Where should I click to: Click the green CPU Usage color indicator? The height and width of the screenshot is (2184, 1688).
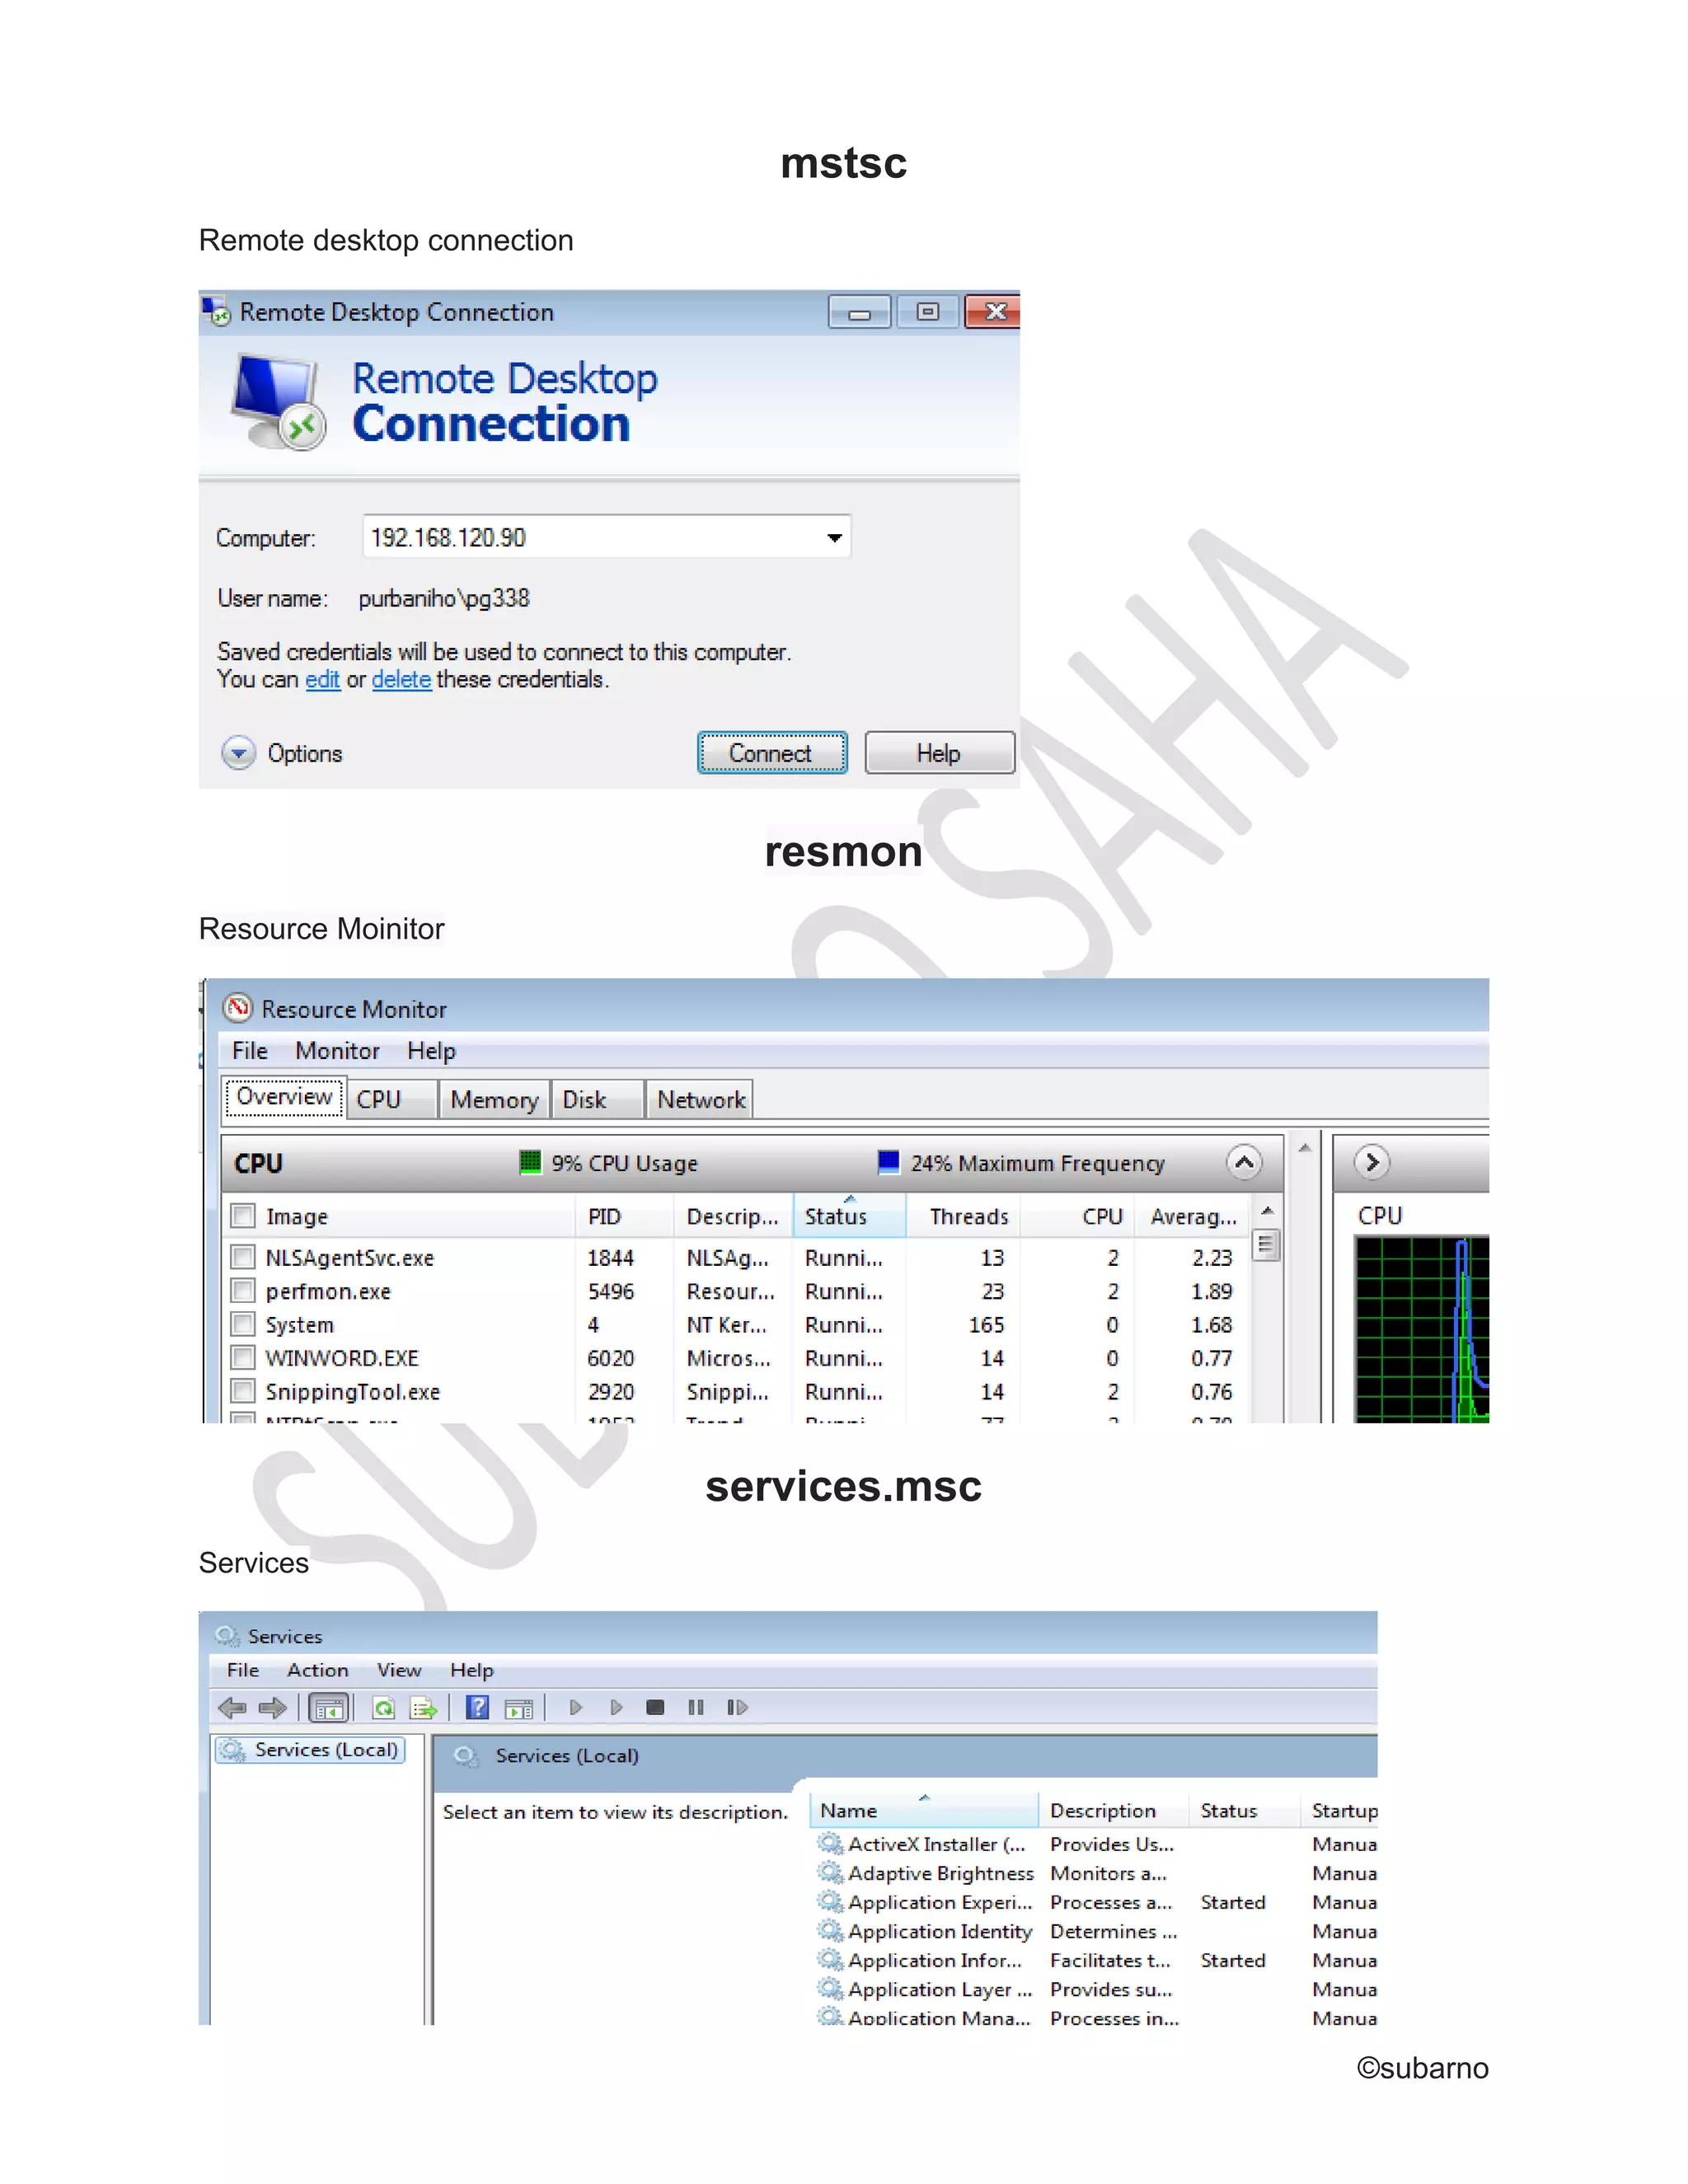pyautogui.click(x=530, y=1162)
